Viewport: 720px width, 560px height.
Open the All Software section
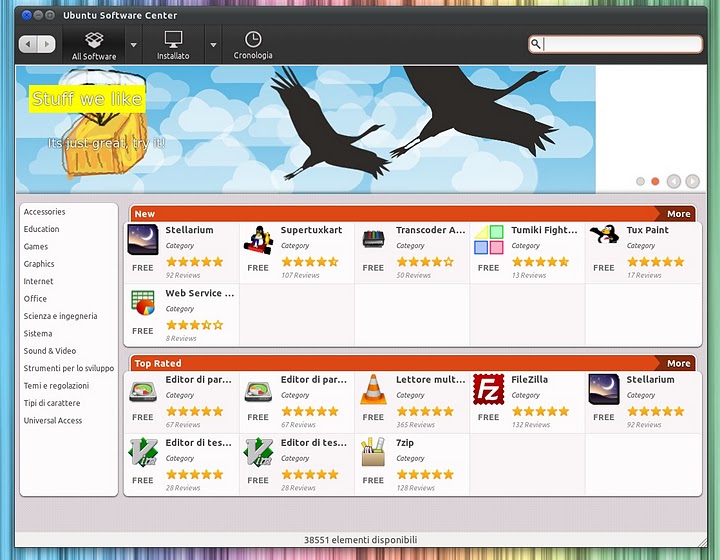point(94,45)
